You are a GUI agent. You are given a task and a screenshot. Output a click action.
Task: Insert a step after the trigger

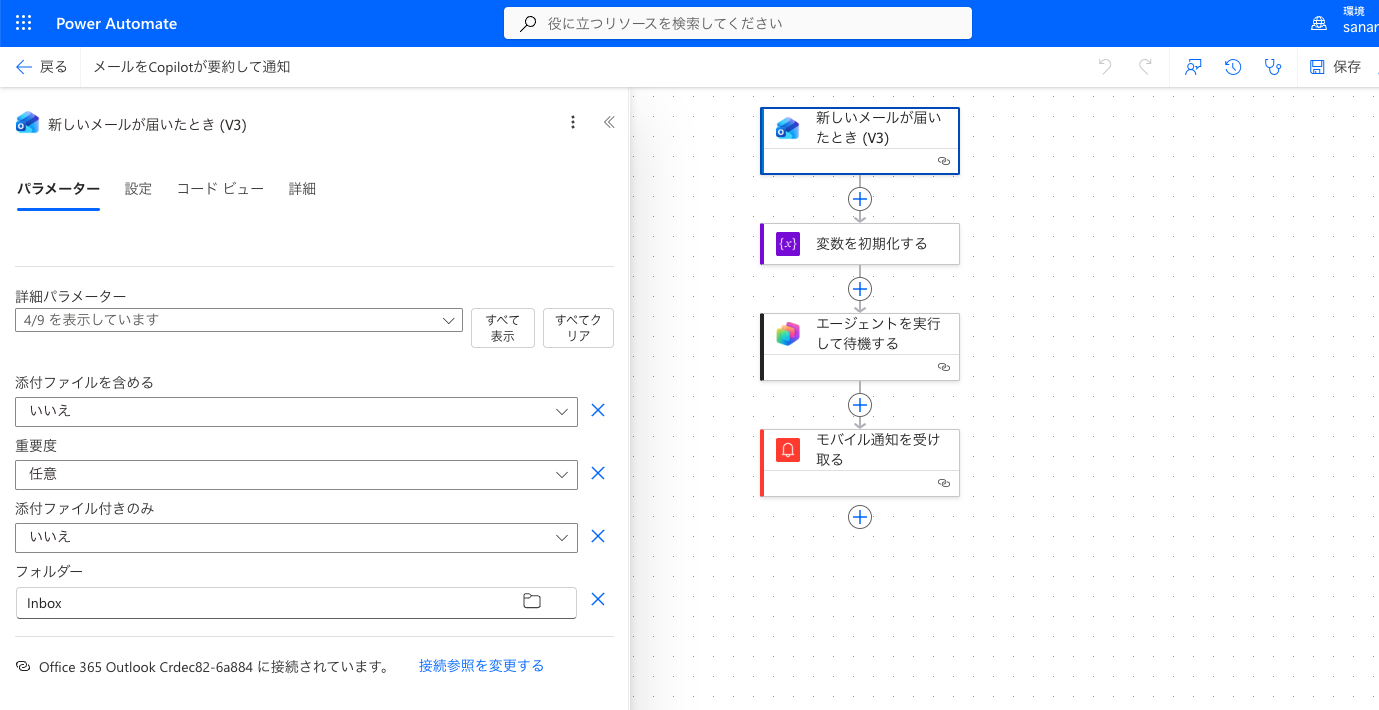(x=860, y=198)
